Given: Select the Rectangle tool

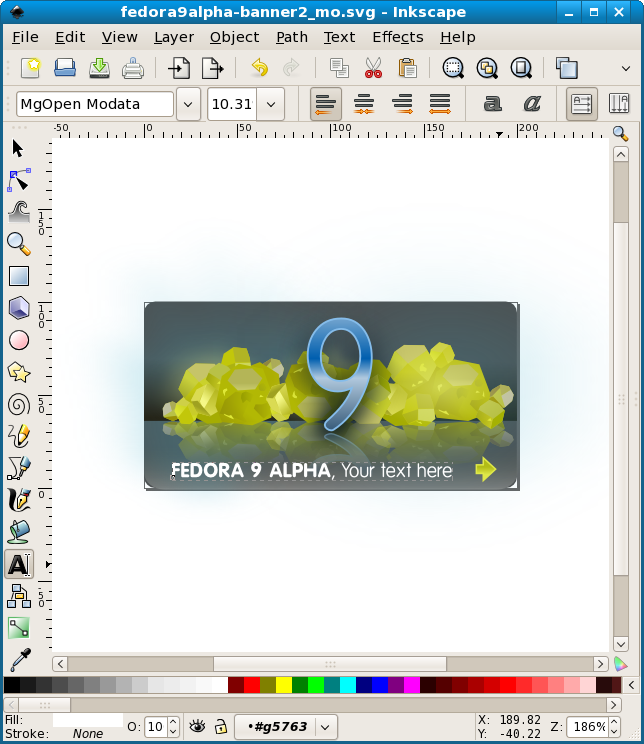Looking at the screenshot, I should [19, 276].
